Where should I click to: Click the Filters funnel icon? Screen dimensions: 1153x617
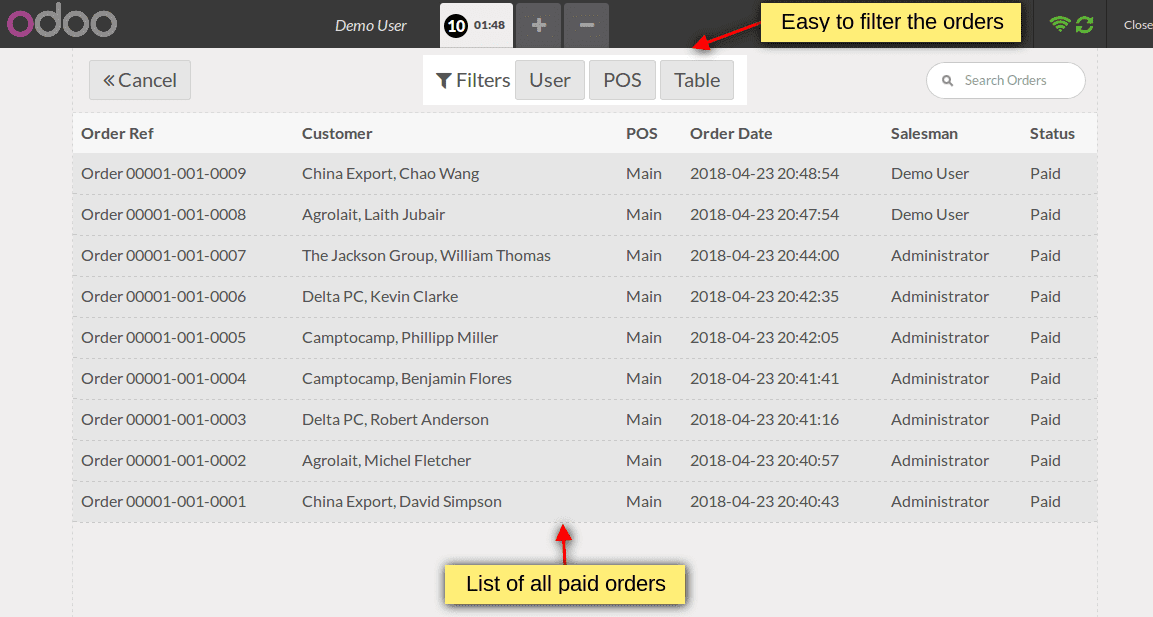pos(443,81)
